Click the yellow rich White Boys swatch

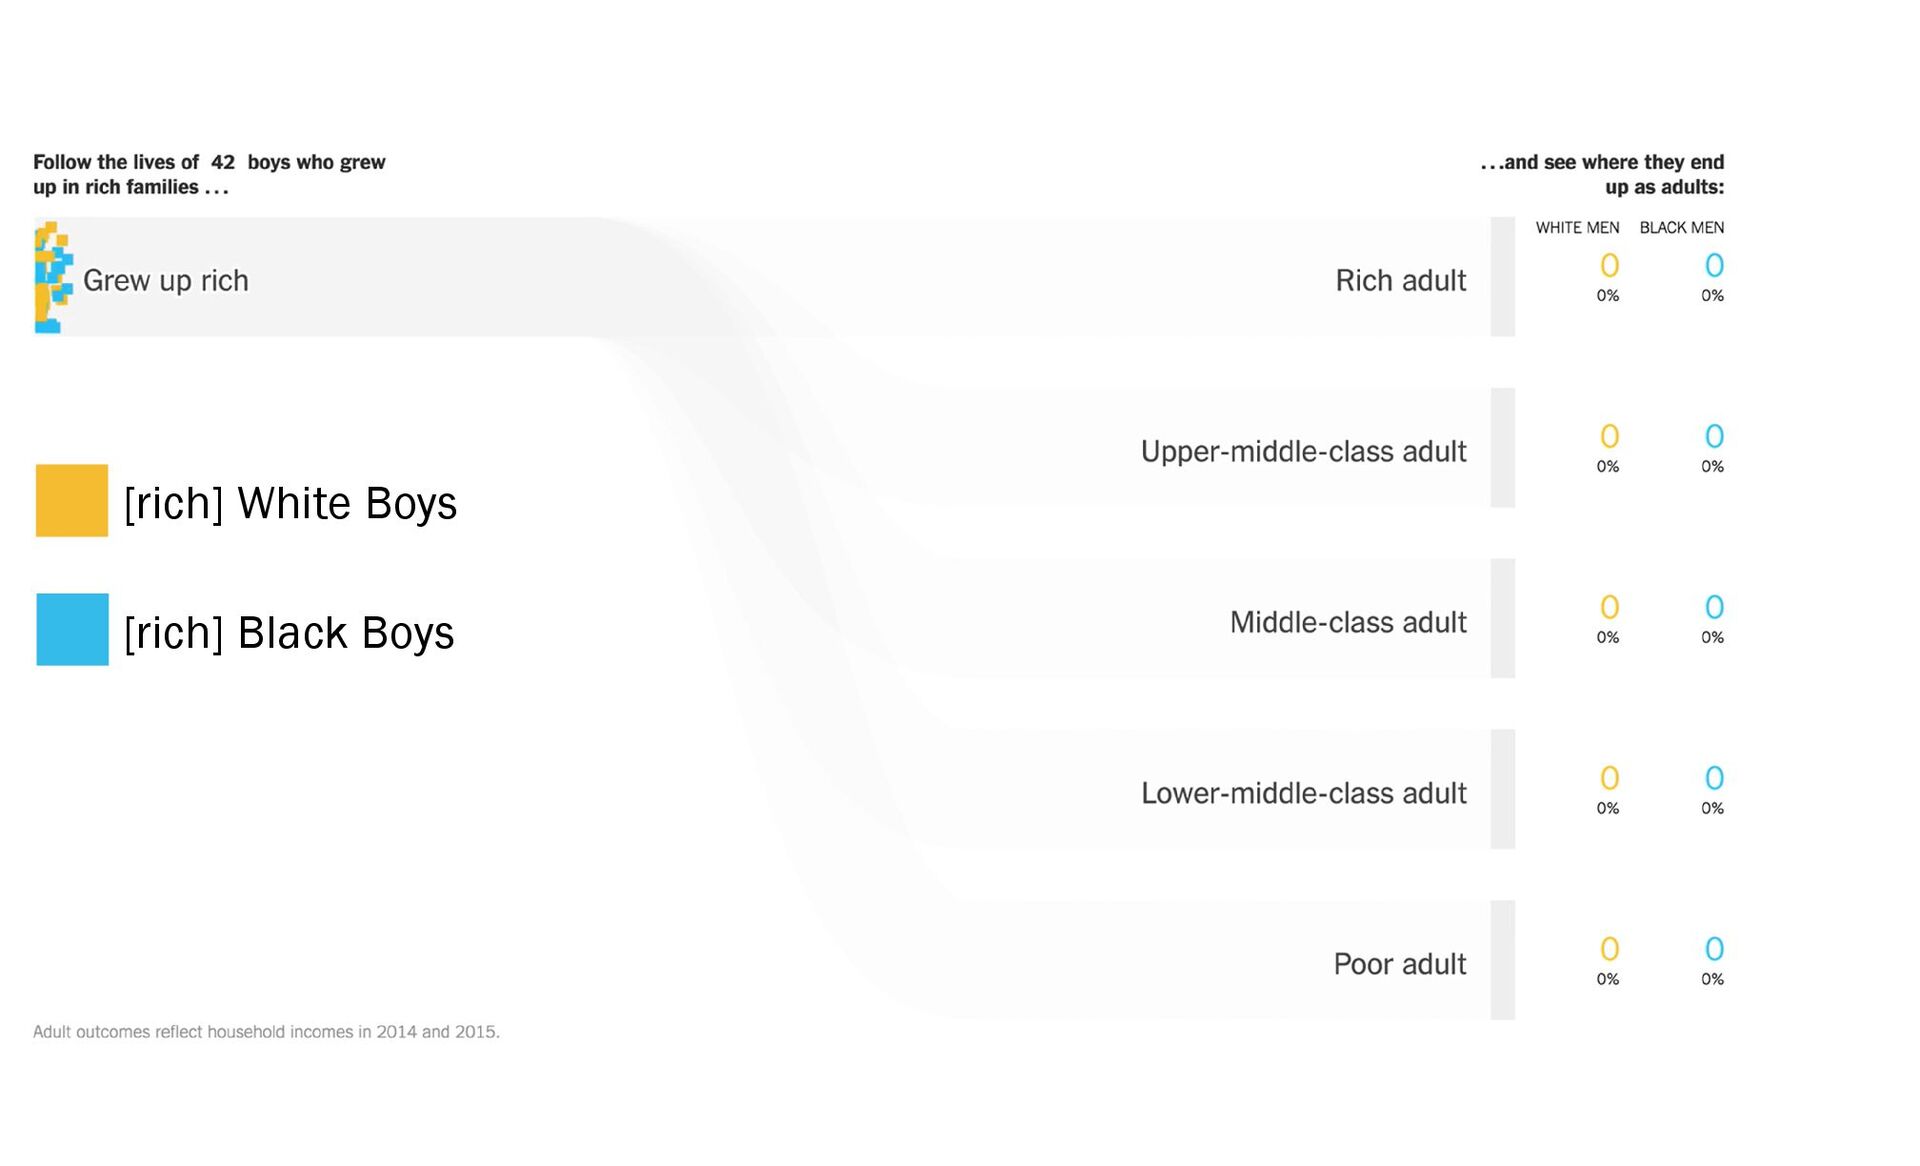71,500
